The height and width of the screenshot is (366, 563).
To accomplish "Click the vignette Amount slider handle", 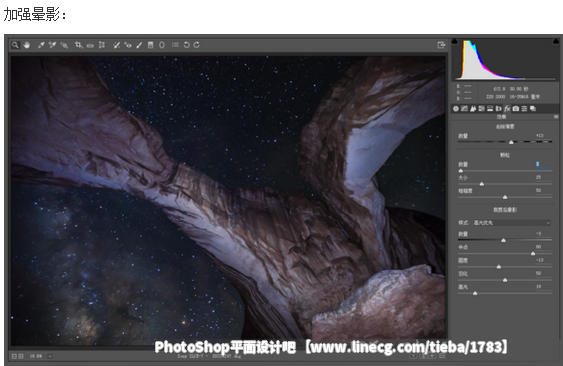I will coord(503,240).
